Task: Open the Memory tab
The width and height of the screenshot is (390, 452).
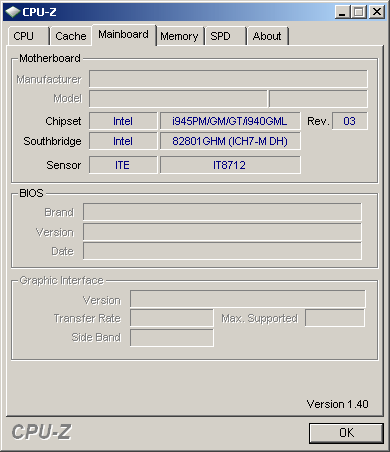Action: pos(179,36)
